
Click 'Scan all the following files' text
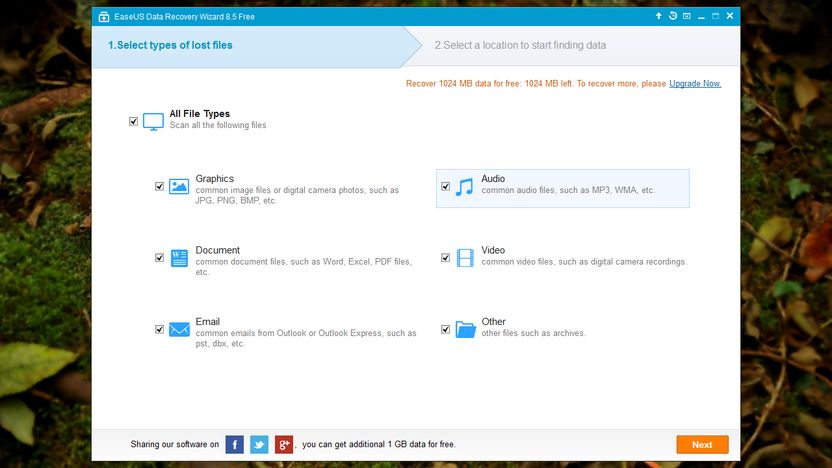pos(218,125)
